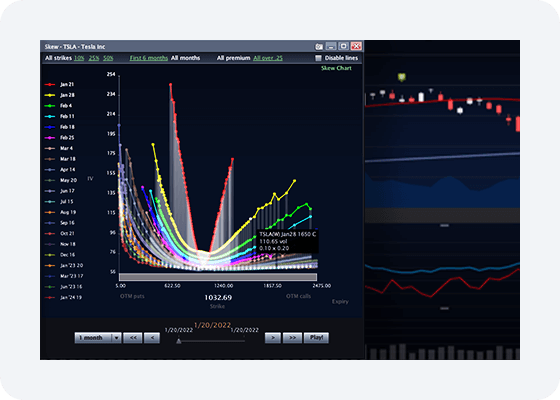Click the fast forward >> button
The image size is (560, 400).
pyautogui.click(x=292, y=338)
